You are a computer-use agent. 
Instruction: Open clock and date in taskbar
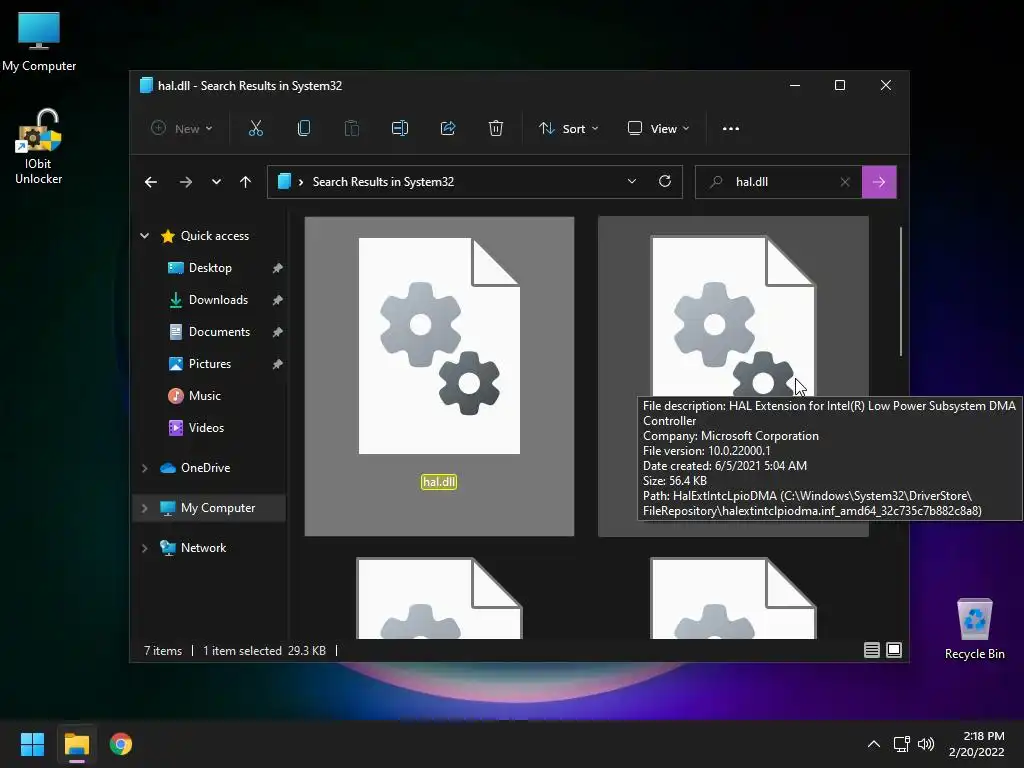(x=976, y=744)
